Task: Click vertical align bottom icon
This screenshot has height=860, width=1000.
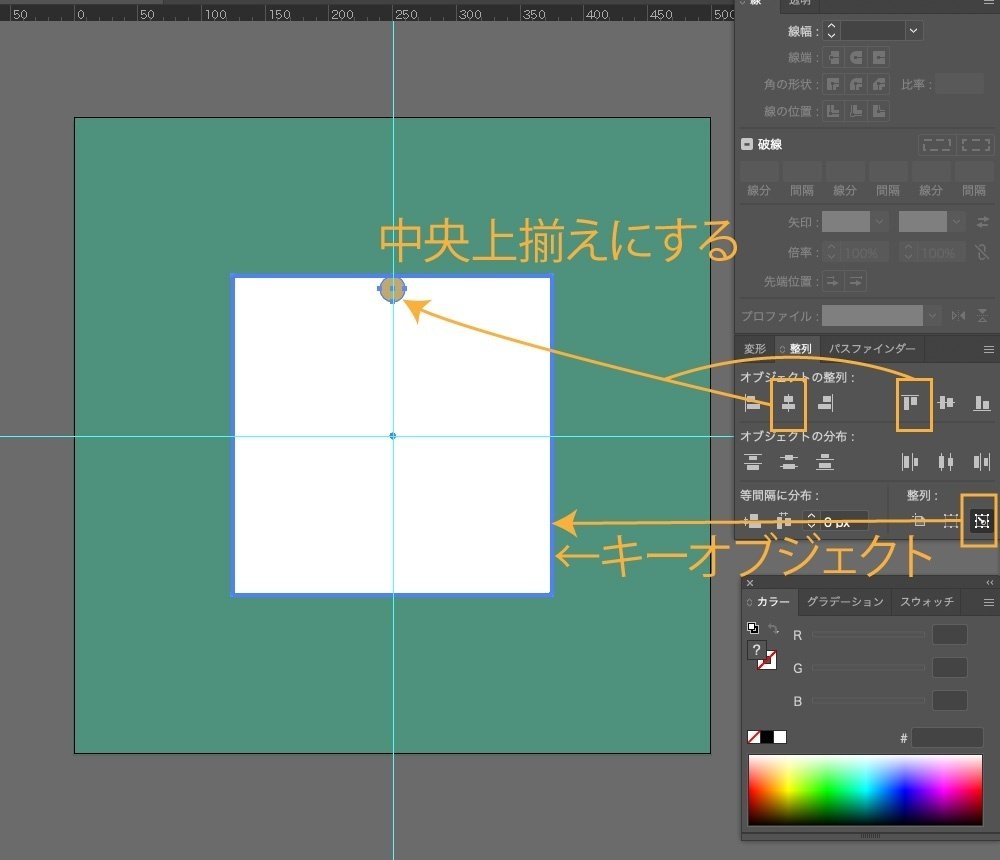Action: click(x=982, y=403)
